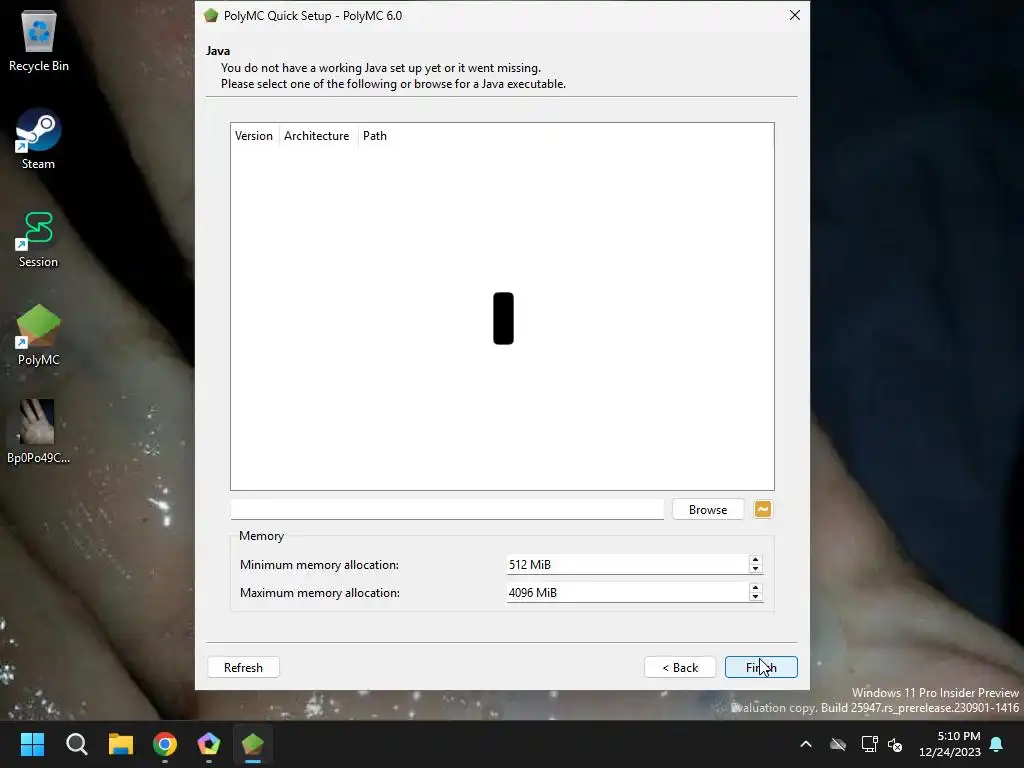Switch to PolyMC in the taskbar
The height and width of the screenshot is (768, 1024).
click(x=253, y=744)
